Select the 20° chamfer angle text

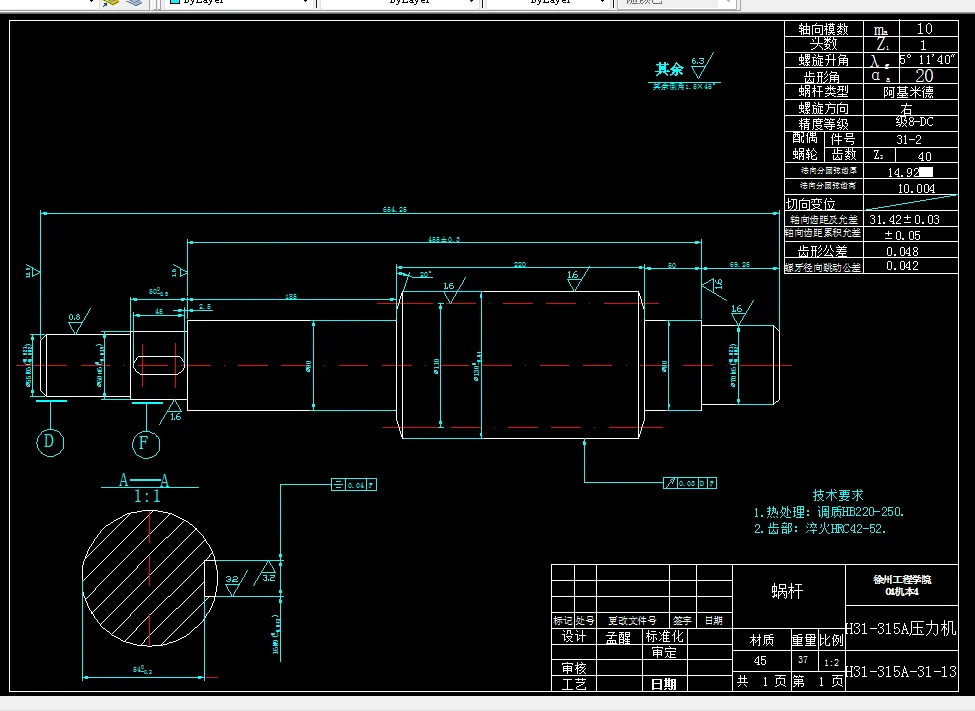point(425,274)
